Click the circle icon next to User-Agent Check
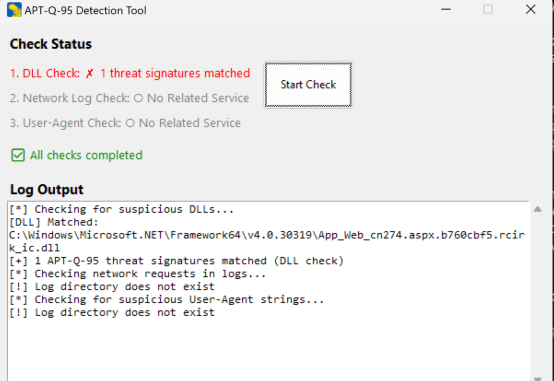The height and width of the screenshot is (381, 554). point(130,123)
